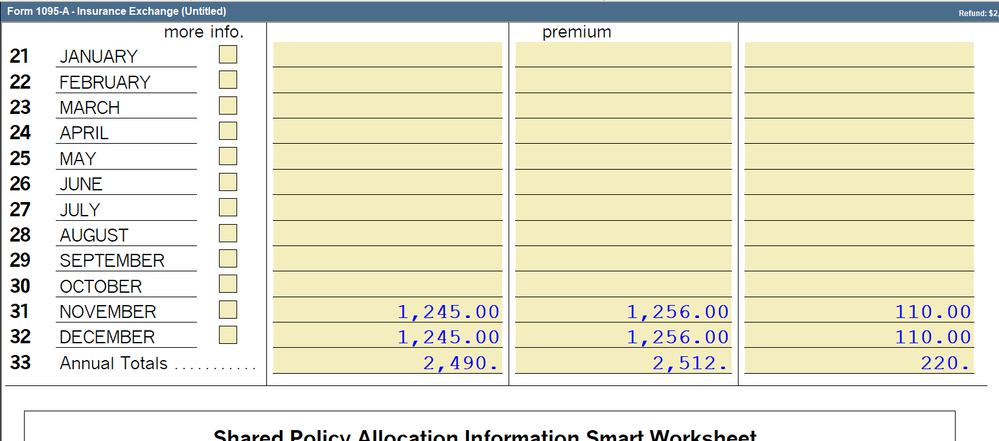This screenshot has width=999, height=441.
Task: Toggle the September more info checkbox
Action: click(228, 258)
